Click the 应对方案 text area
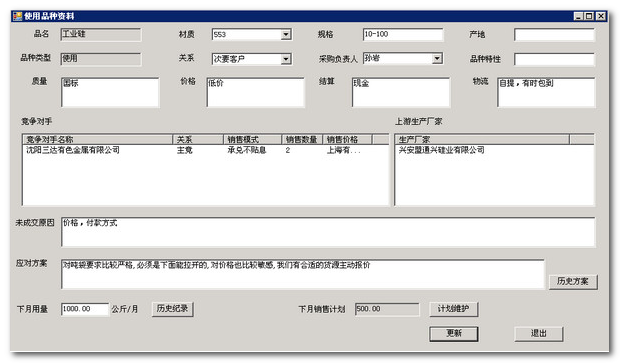The image size is (620, 363). [303, 274]
